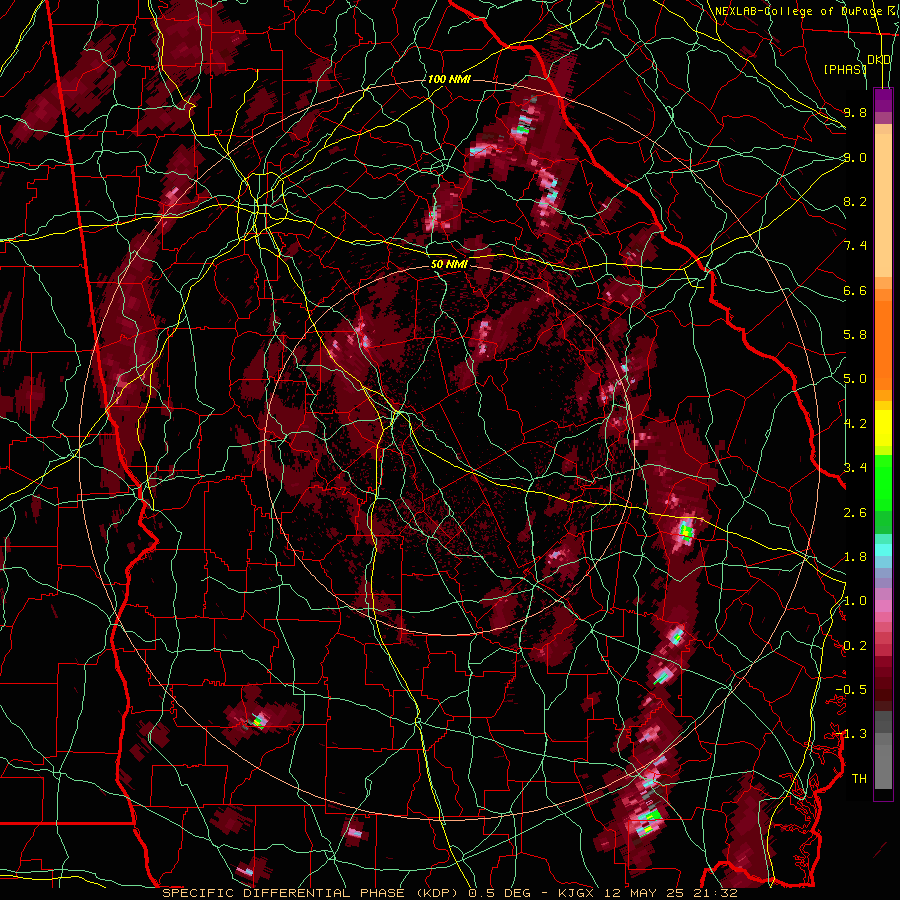Click the -0.5 scale label
This screenshot has width=900, height=900.
[x=851, y=690]
